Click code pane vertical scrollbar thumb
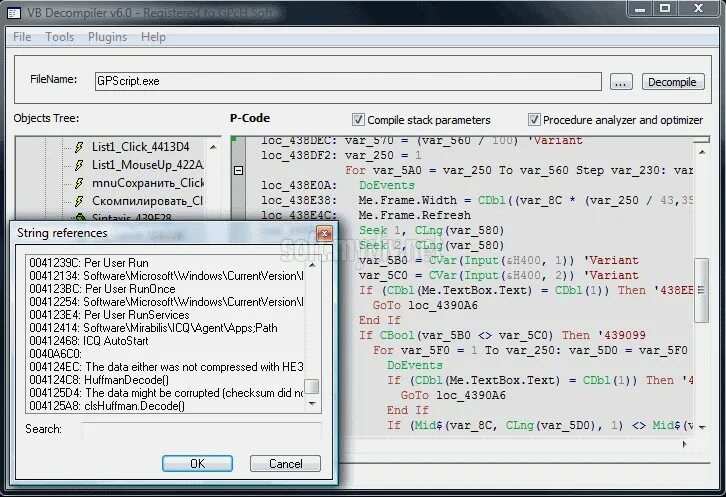Viewport: 726px width, 497px height. (702, 290)
